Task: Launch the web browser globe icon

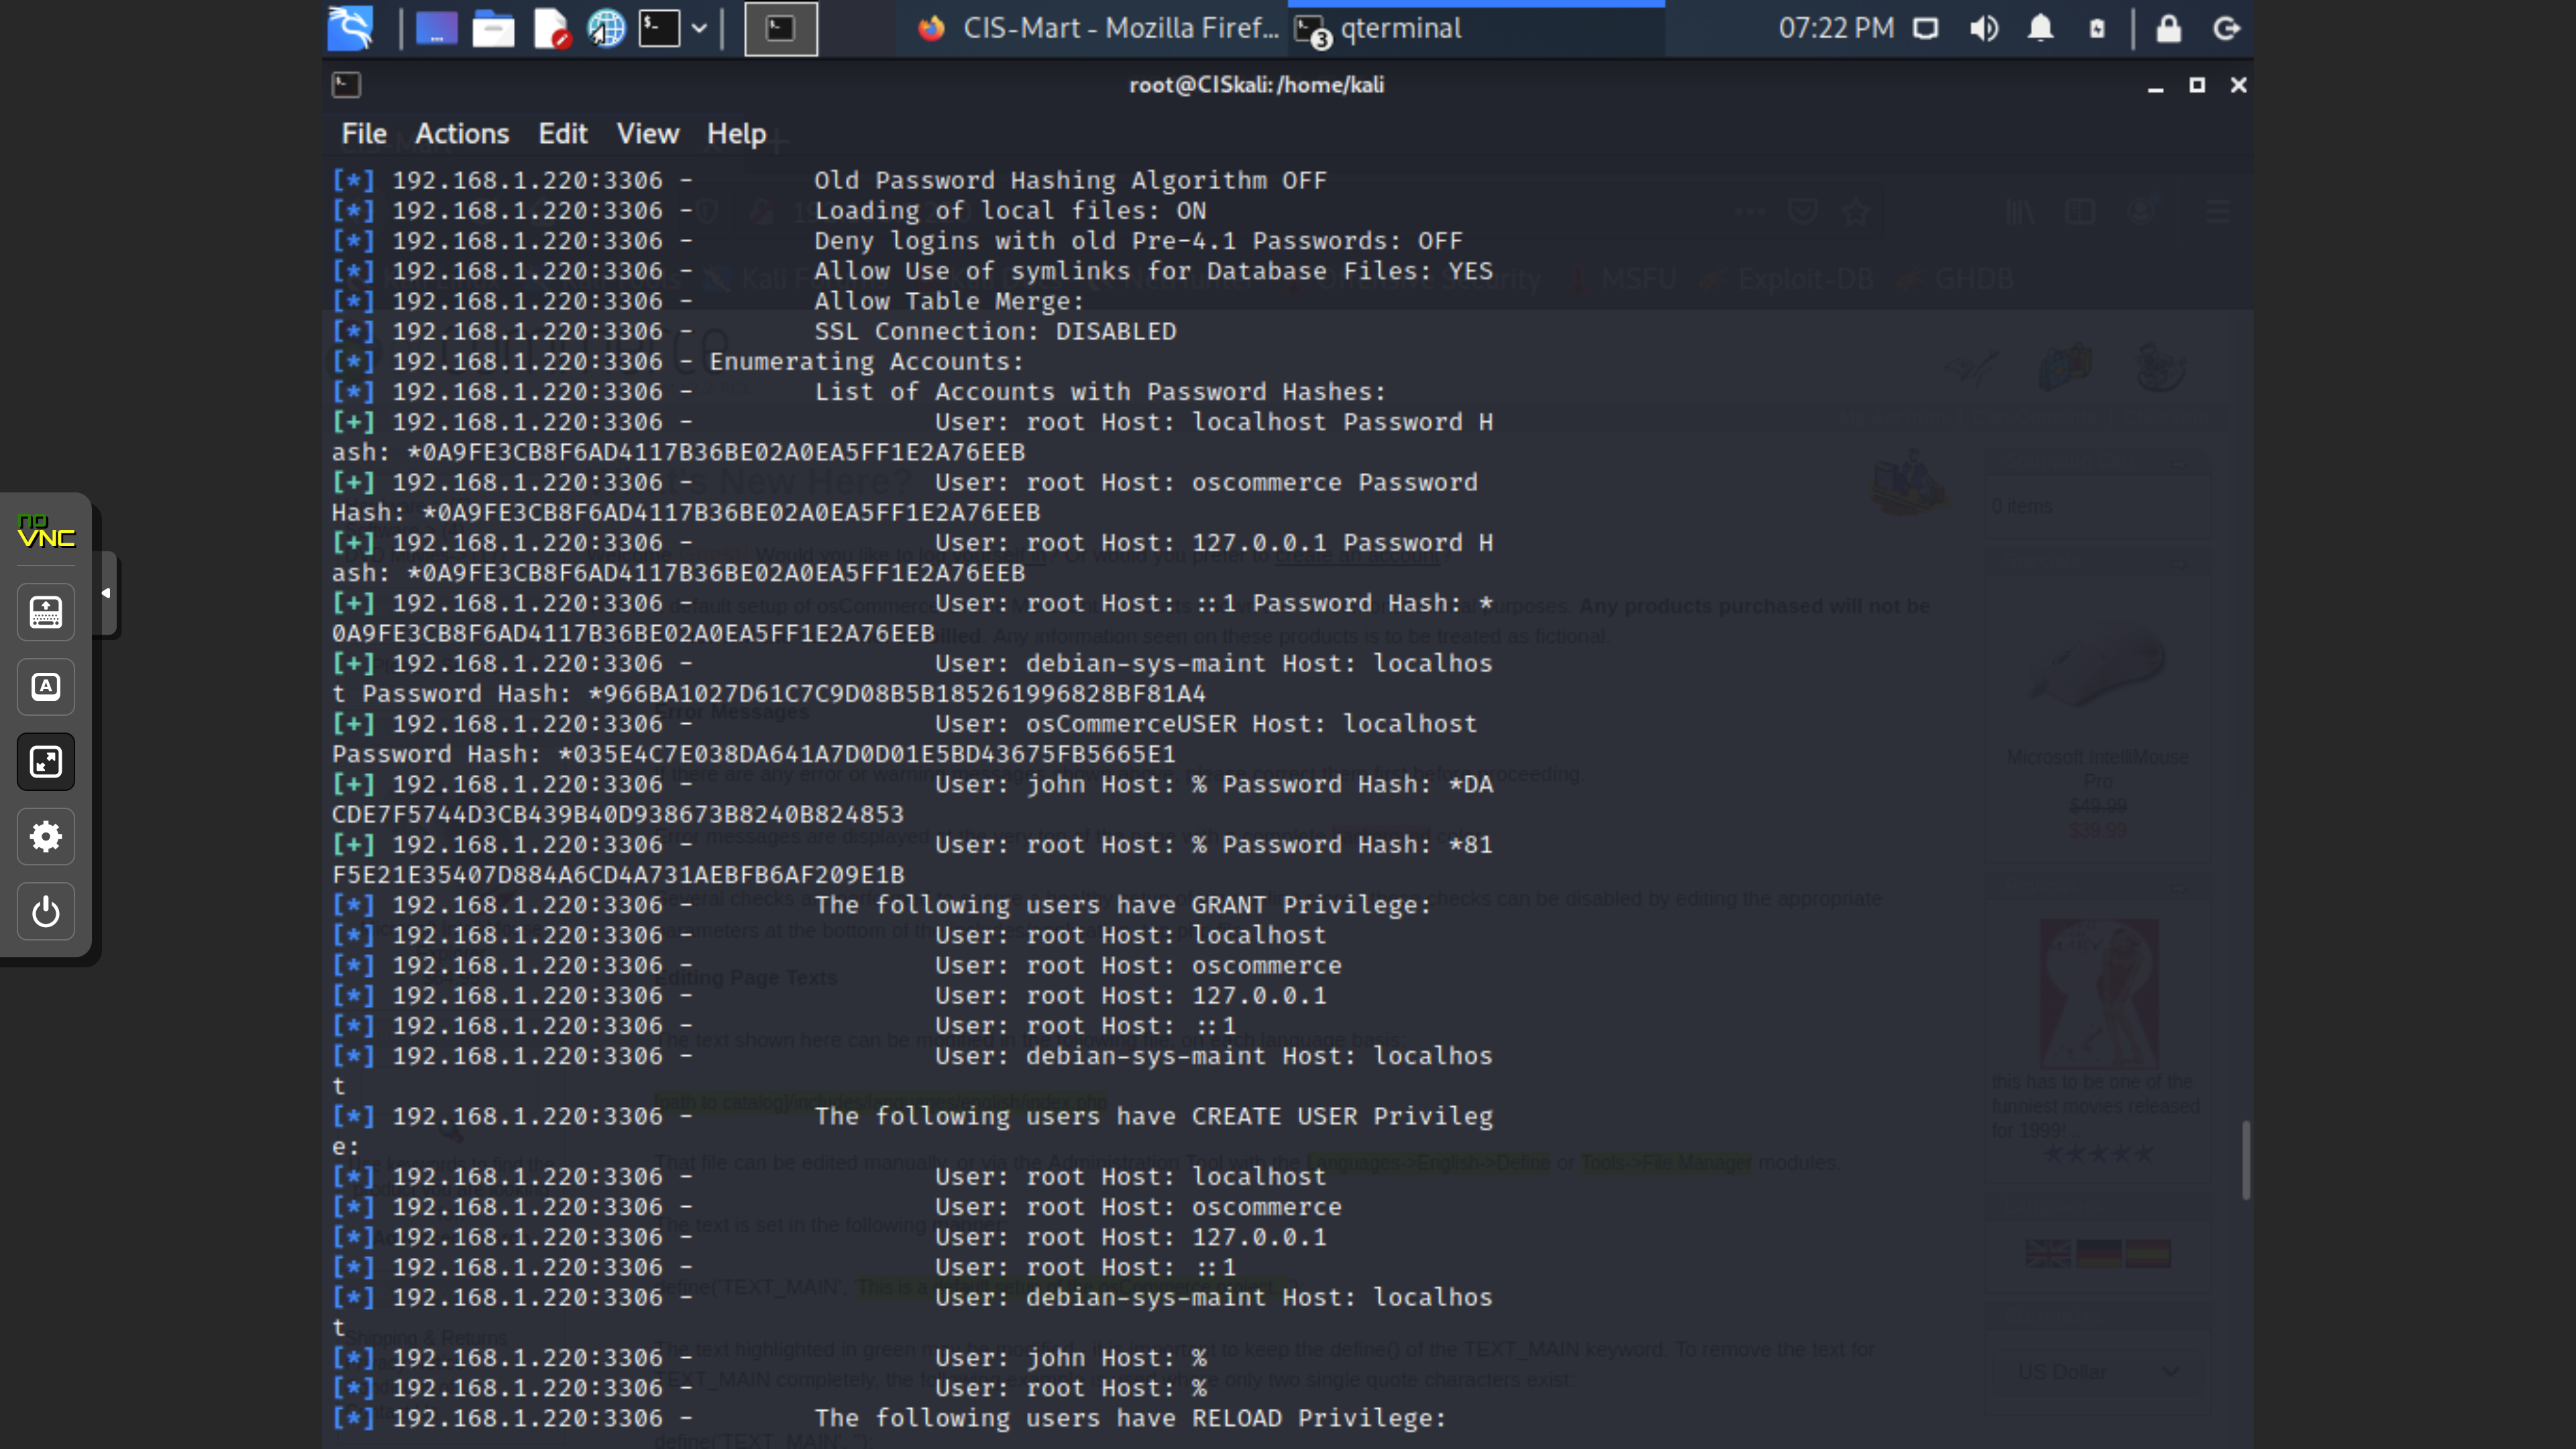Action: (606, 28)
